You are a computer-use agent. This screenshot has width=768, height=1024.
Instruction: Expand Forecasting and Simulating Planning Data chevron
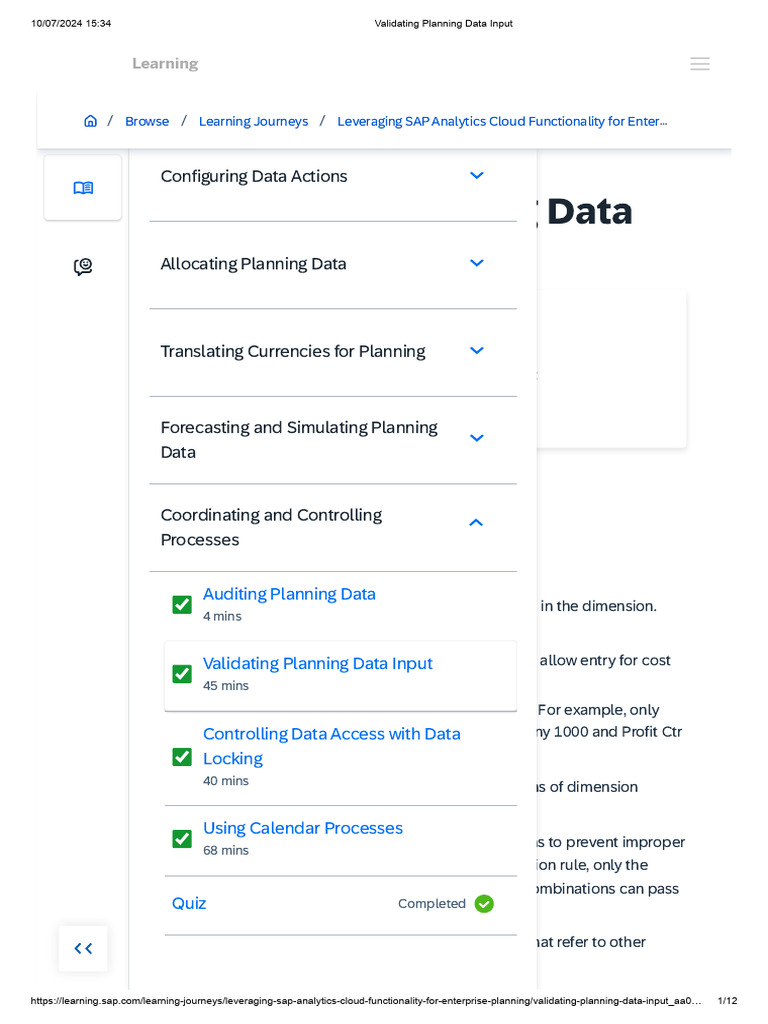tap(477, 439)
